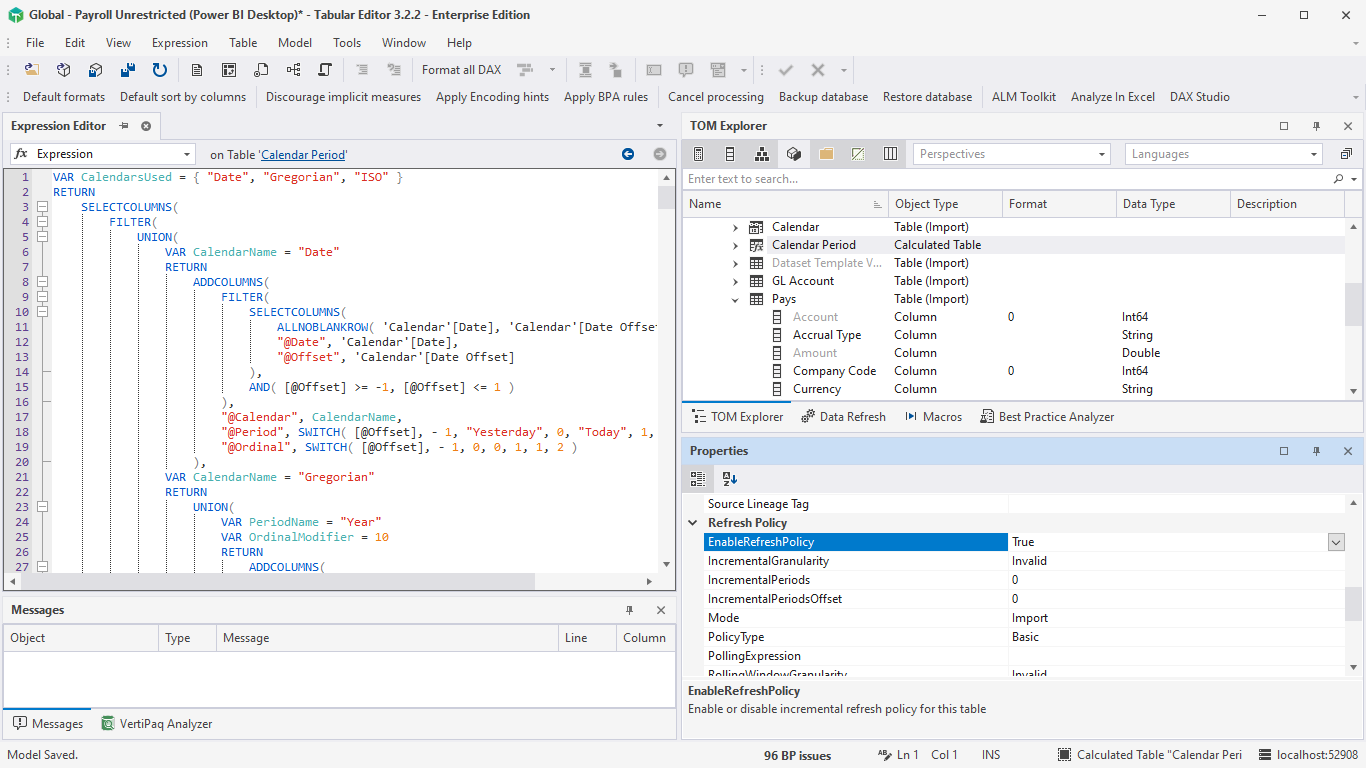The width and height of the screenshot is (1366, 768).
Task: Toggle partitions visibility in TOM Explorer
Action: [x=794, y=154]
